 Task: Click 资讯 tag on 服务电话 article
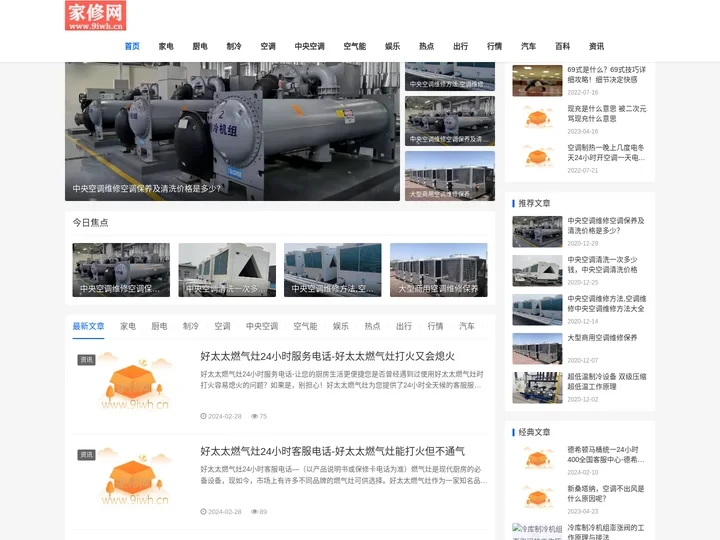tap(86, 360)
